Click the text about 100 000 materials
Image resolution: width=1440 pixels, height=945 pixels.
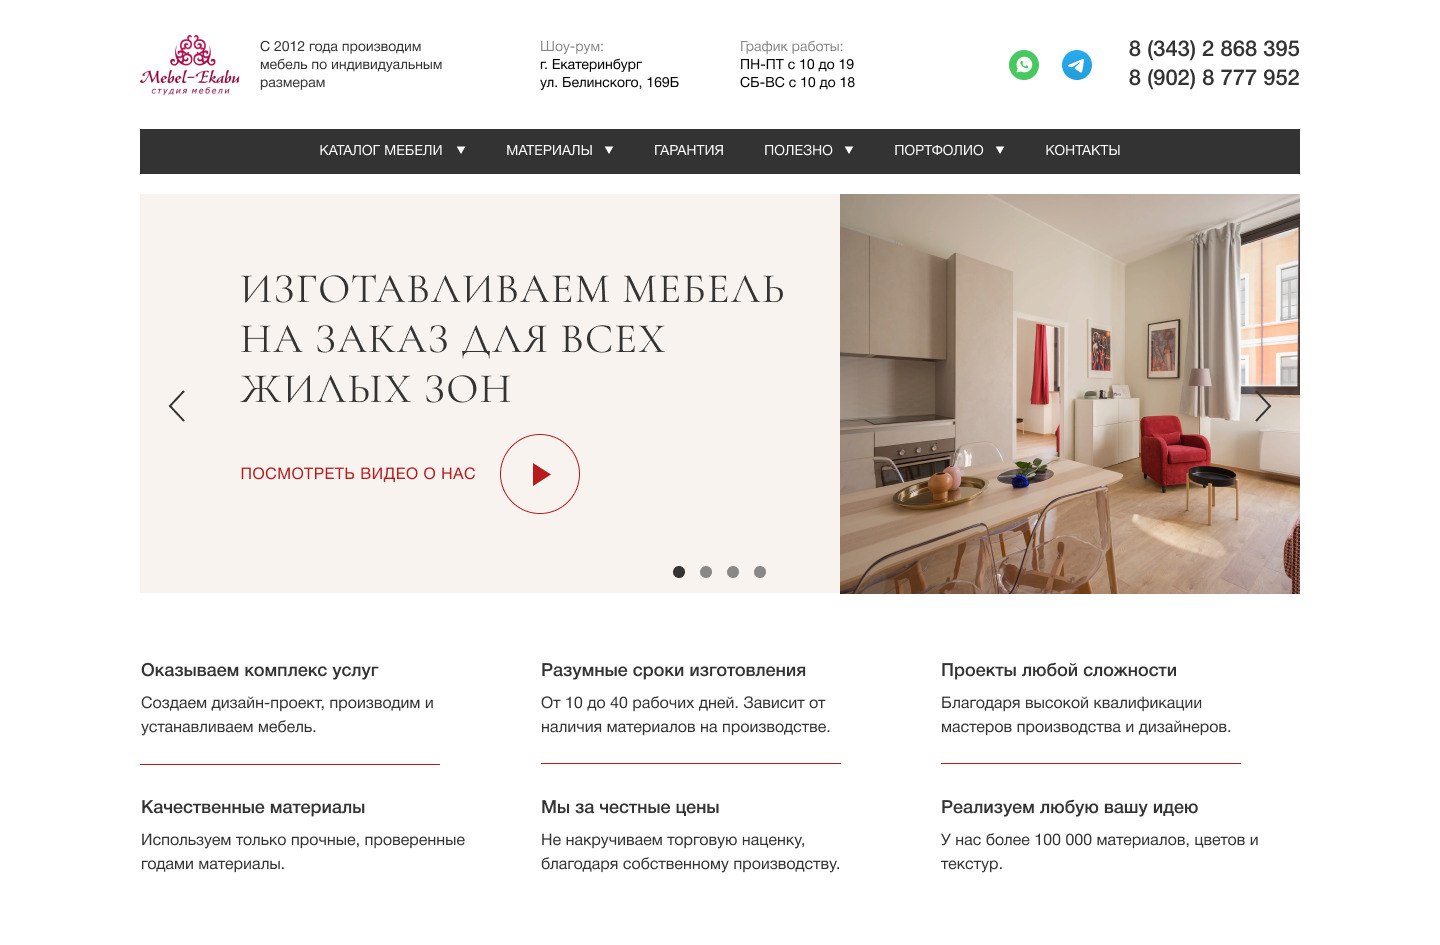tap(1099, 852)
